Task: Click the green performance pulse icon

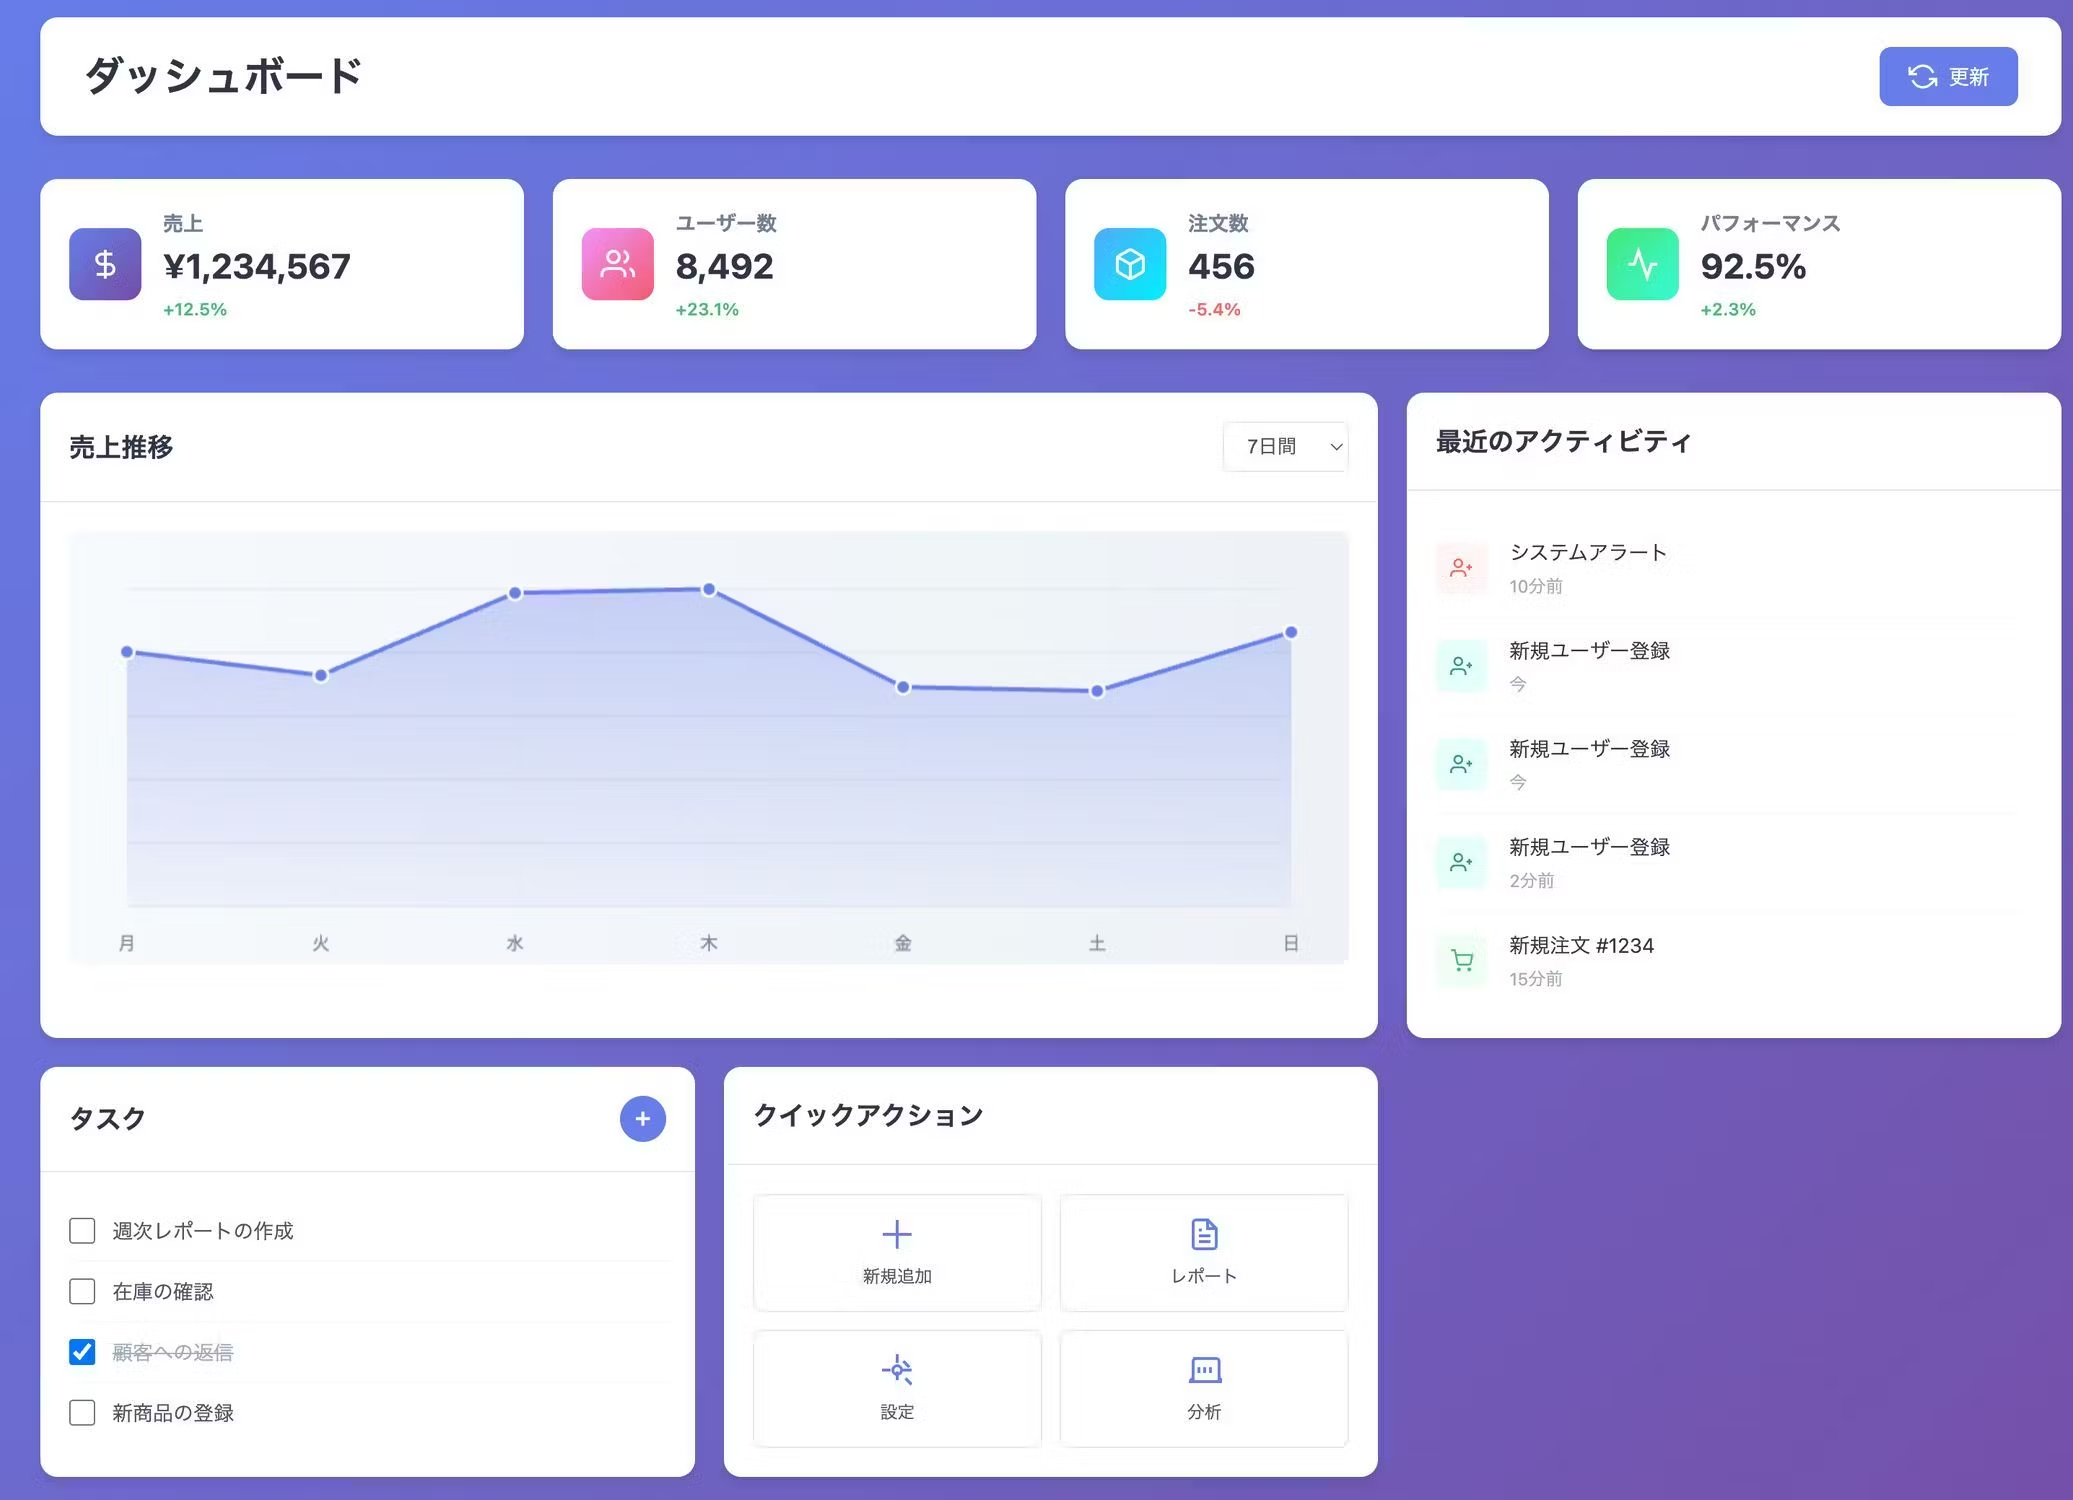Action: tap(1642, 264)
